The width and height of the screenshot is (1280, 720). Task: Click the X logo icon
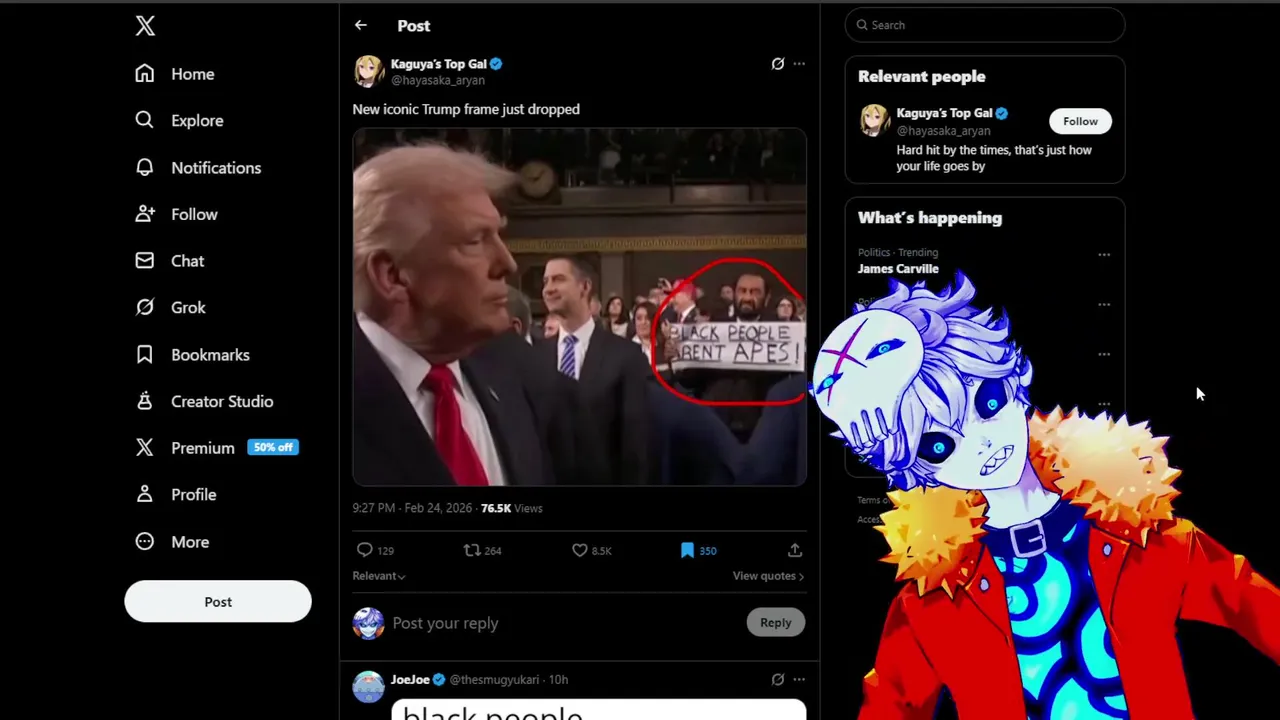tap(145, 26)
